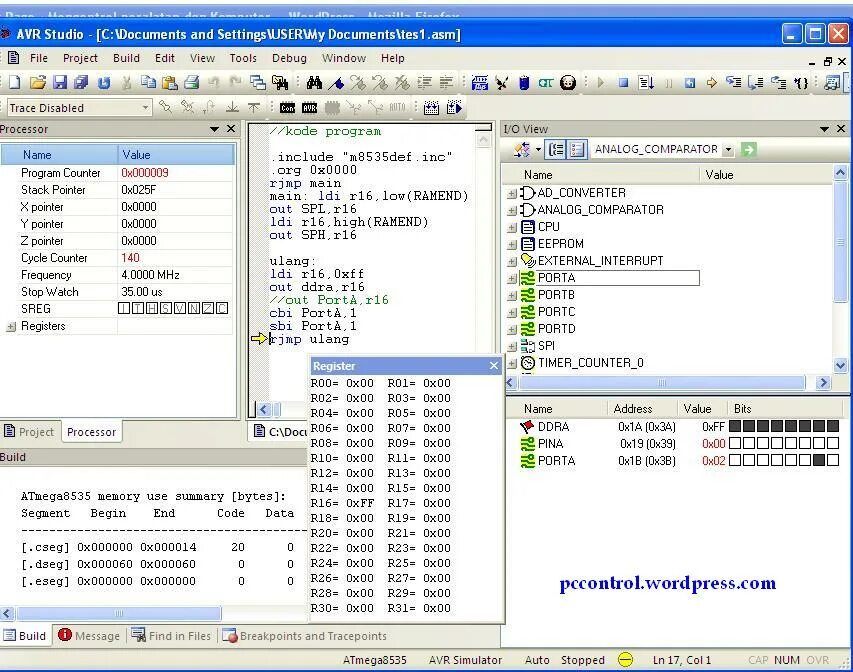Image resolution: width=853 pixels, height=672 pixels.
Task: Click the stop debugging square icon
Action: point(623,83)
